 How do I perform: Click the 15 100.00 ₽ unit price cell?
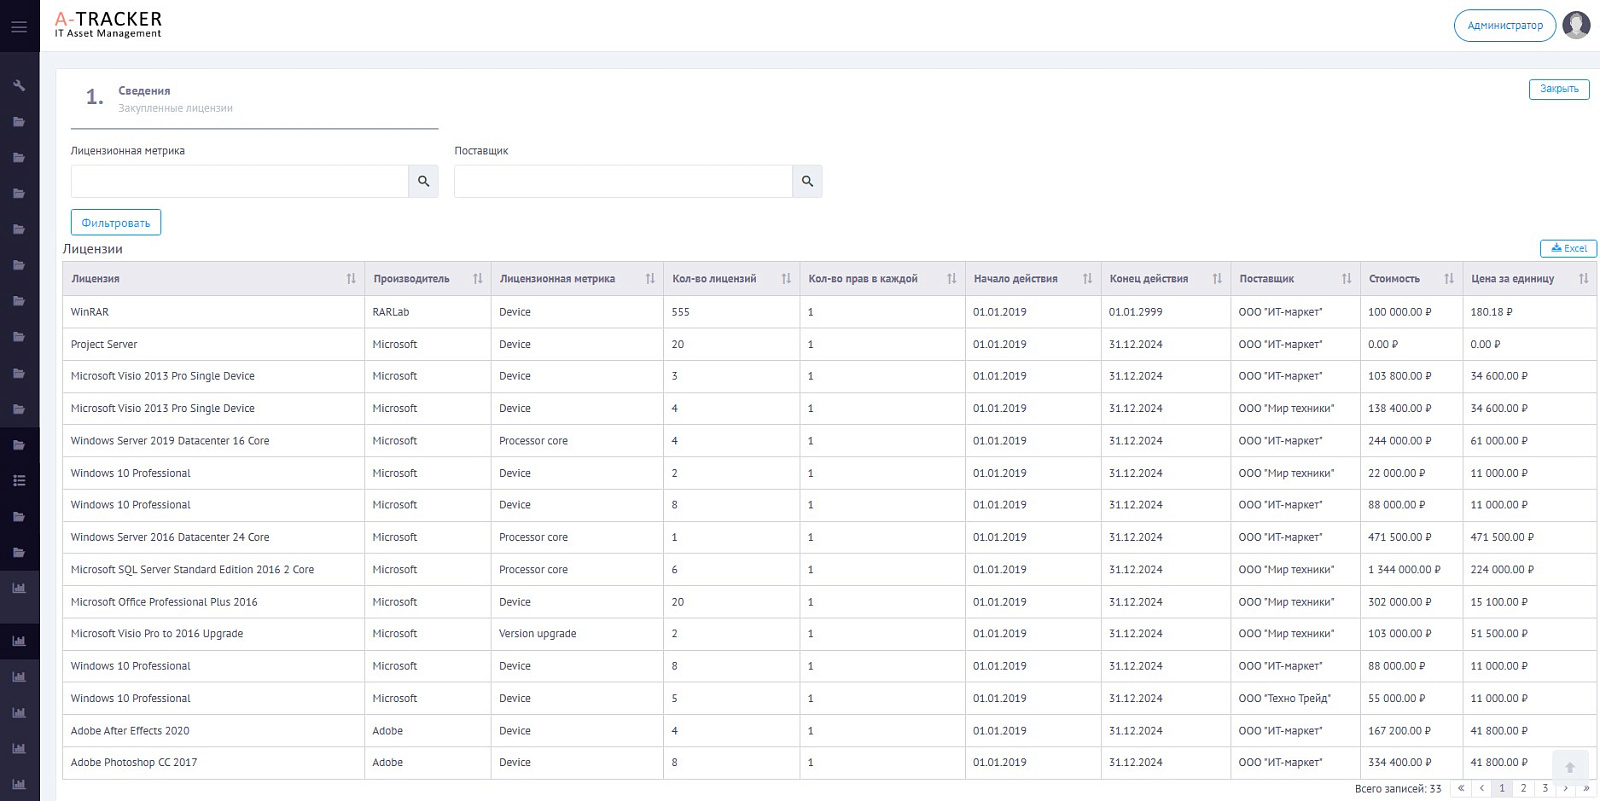point(1529,602)
